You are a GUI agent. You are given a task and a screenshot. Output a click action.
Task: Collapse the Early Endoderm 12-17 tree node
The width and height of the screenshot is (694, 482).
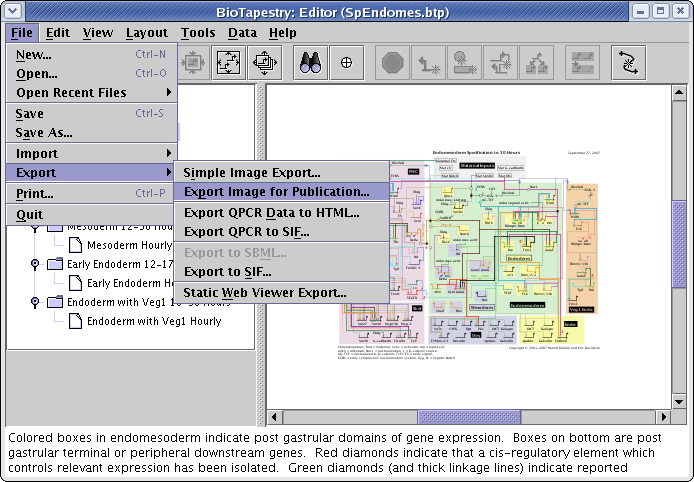click(36, 263)
